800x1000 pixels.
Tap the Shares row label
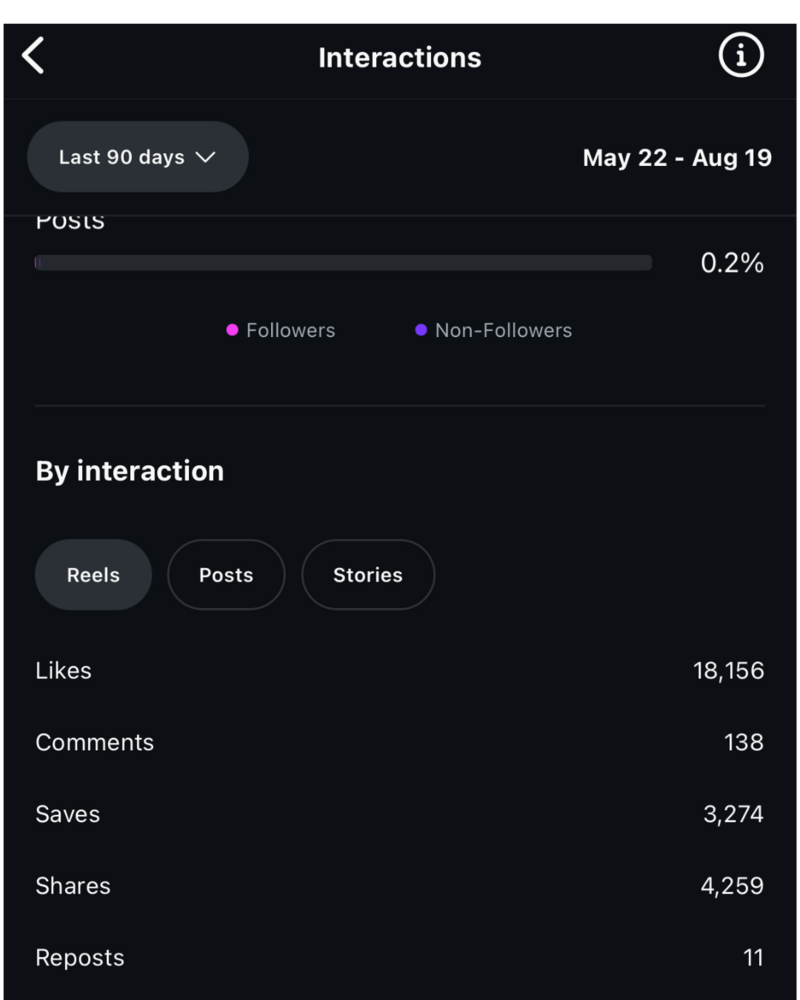(x=73, y=886)
